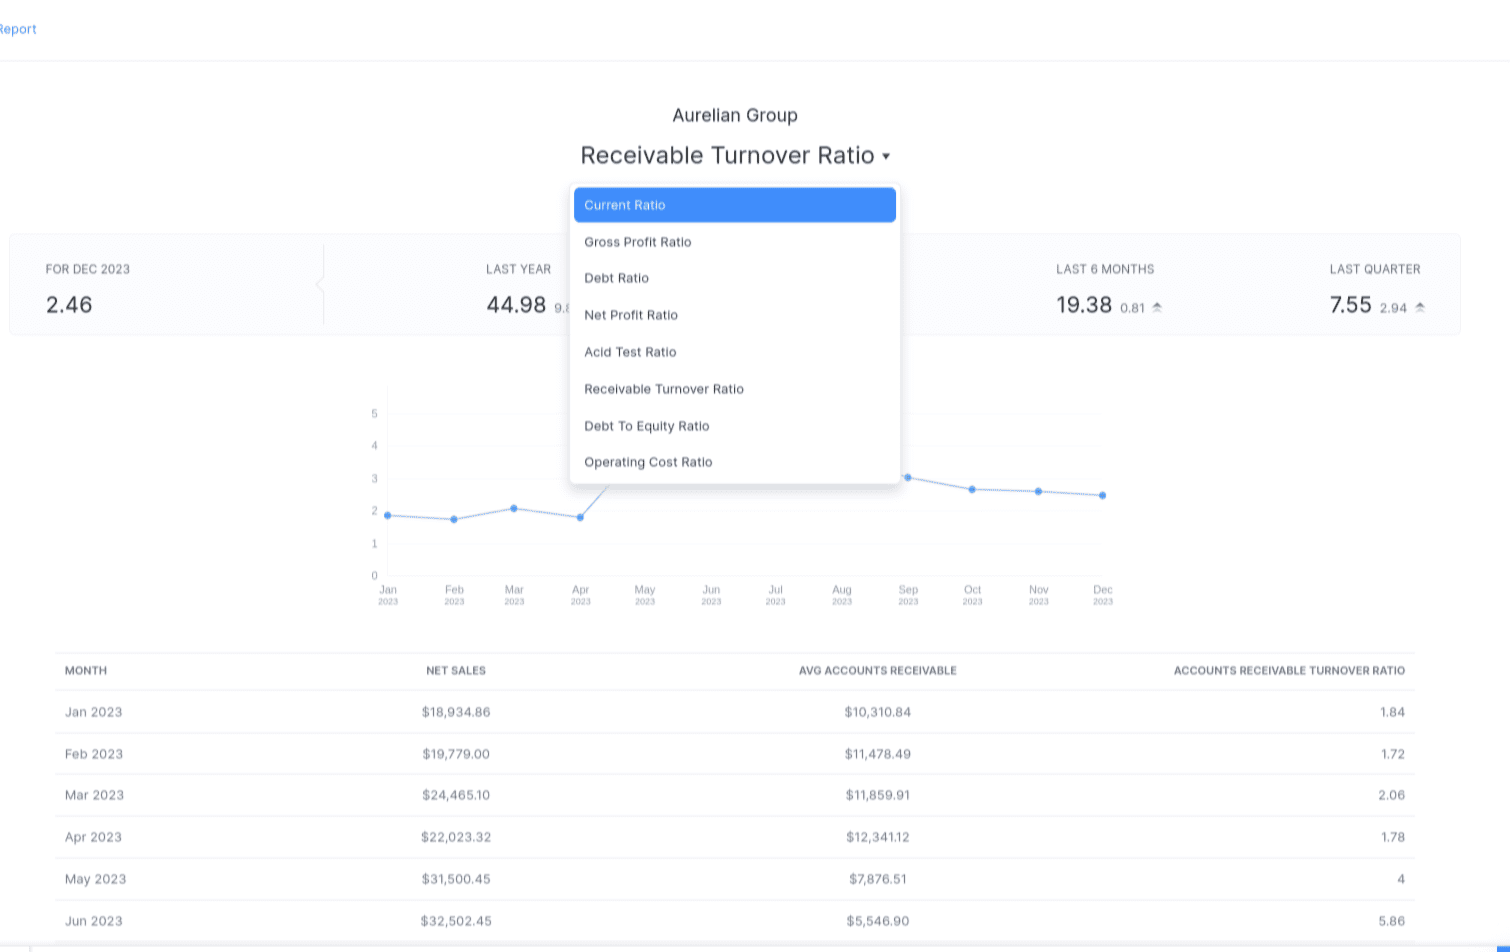Choose Gross Profit Ratio option
Image resolution: width=1510 pixels, height=952 pixels.
coord(735,242)
